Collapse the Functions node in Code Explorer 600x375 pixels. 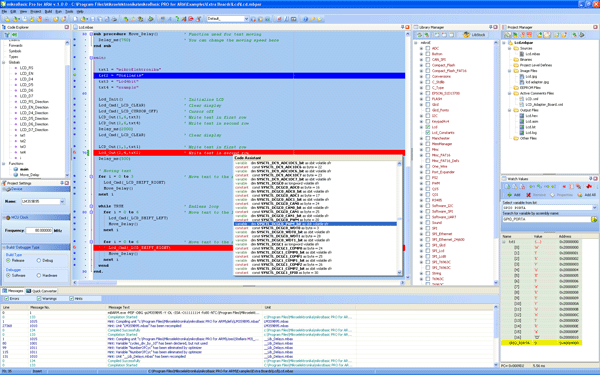click(x=4, y=163)
